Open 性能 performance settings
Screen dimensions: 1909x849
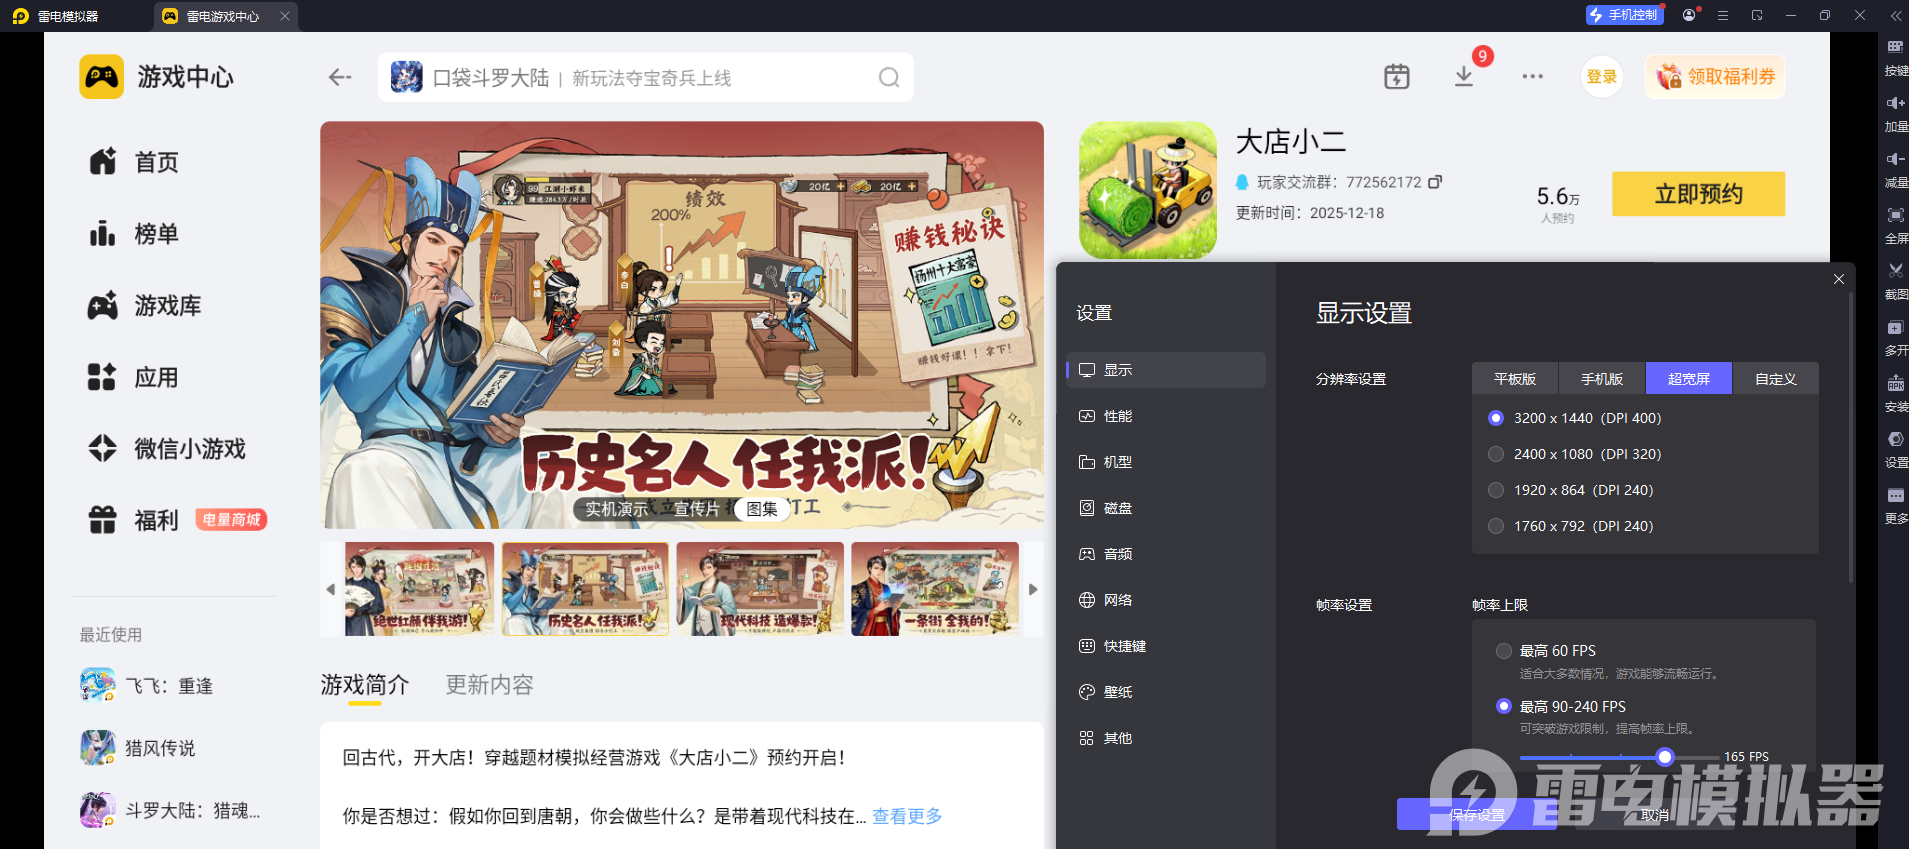(x=1166, y=416)
